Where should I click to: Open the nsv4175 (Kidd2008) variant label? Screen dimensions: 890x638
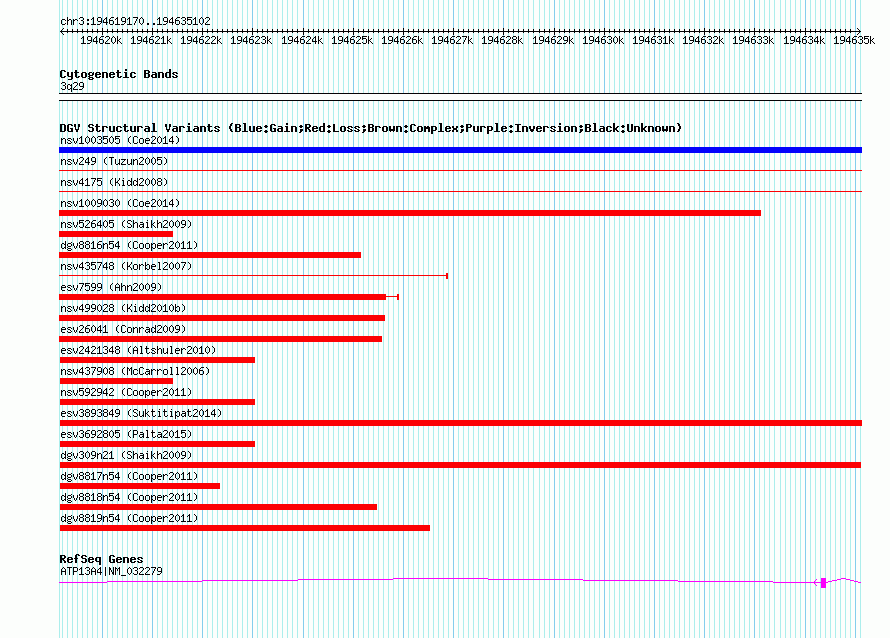(x=114, y=182)
